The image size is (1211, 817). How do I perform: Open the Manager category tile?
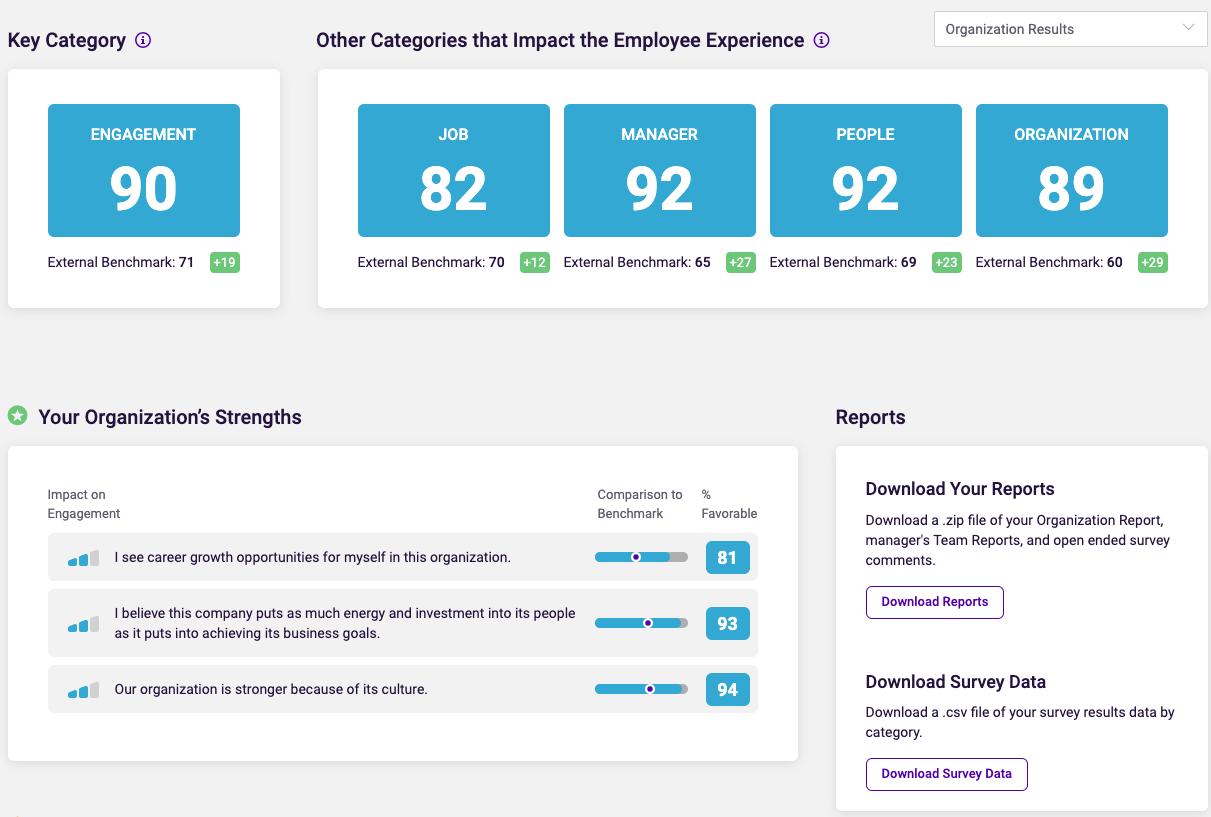point(659,170)
